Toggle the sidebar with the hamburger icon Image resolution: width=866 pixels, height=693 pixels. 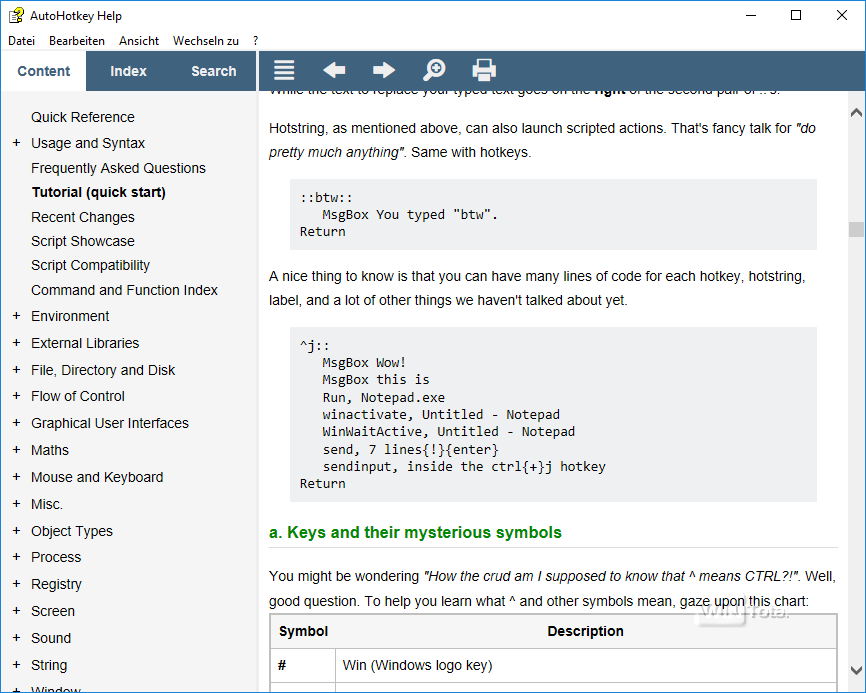tap(284, 70)
